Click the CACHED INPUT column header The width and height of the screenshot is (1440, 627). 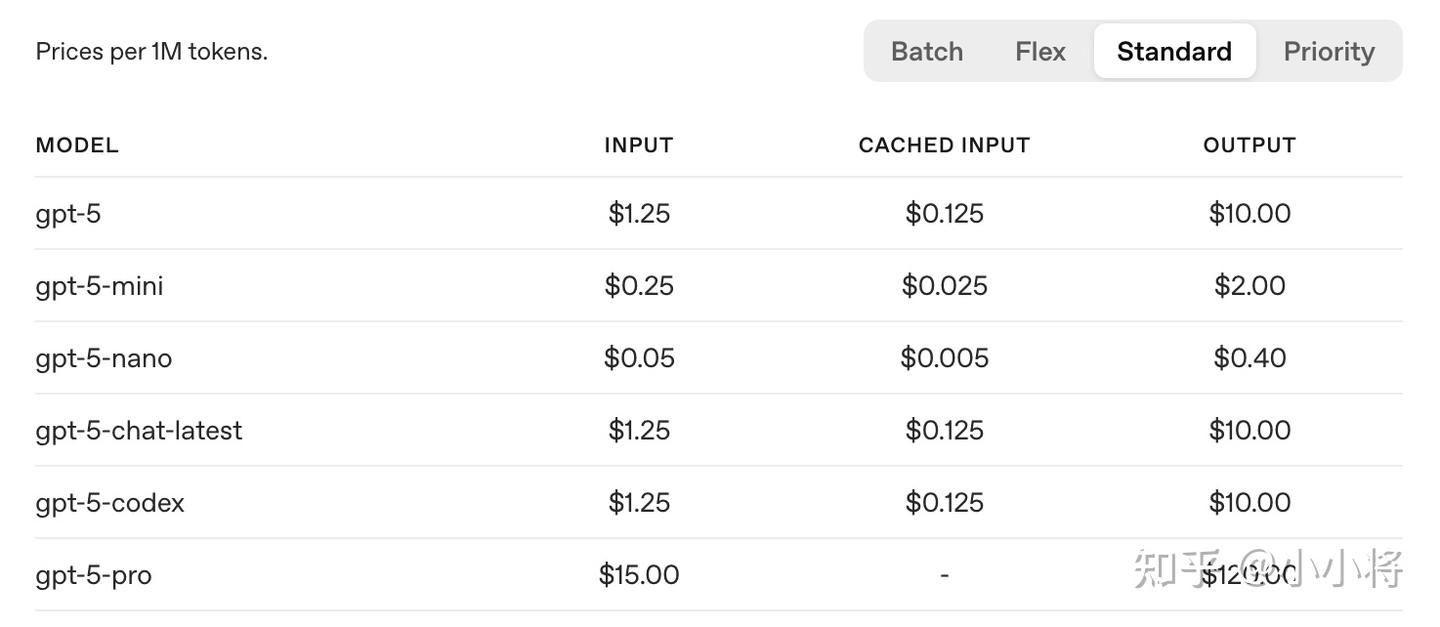tap(944, 145)
